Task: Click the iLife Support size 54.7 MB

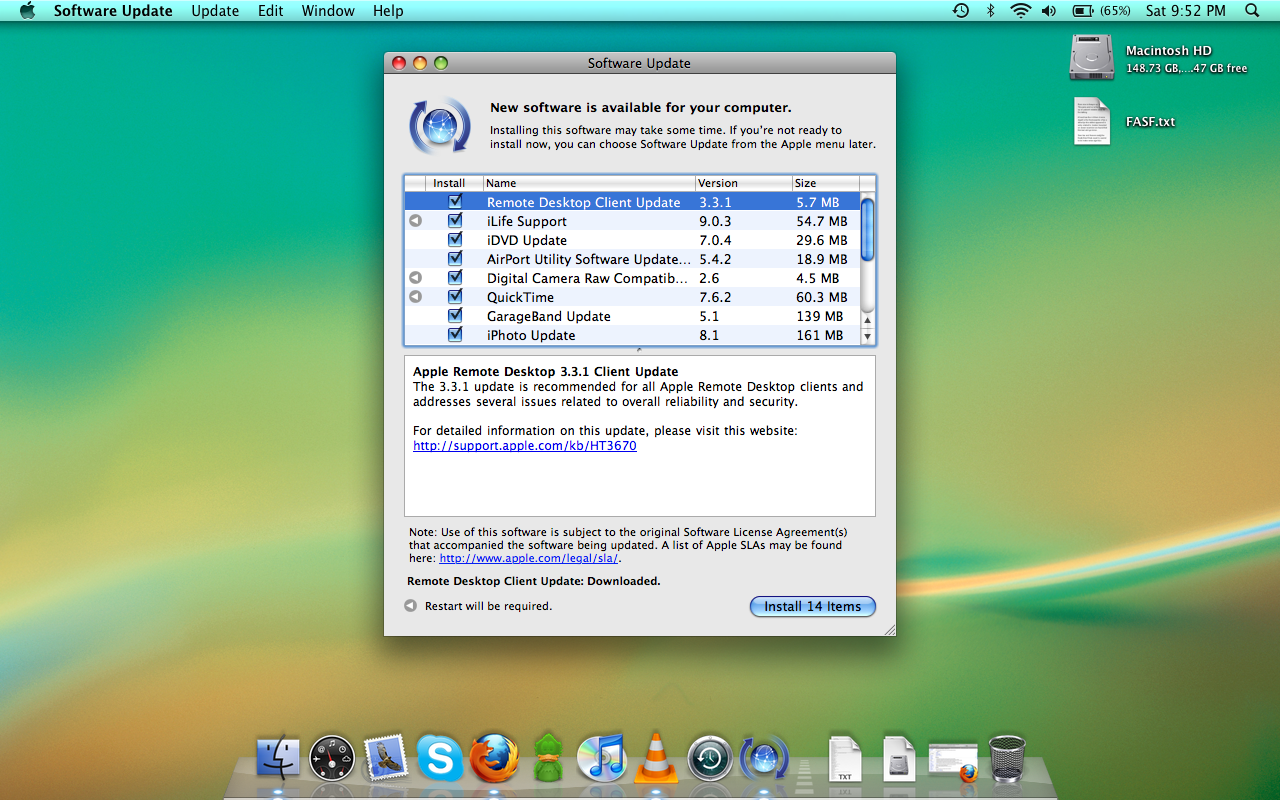Action: click(x=822, y=221)
